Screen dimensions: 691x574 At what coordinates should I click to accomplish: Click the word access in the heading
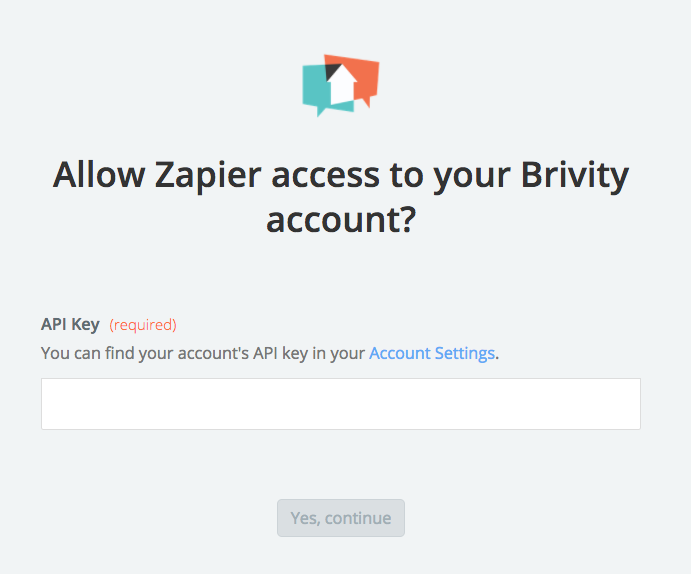(325, 176)
